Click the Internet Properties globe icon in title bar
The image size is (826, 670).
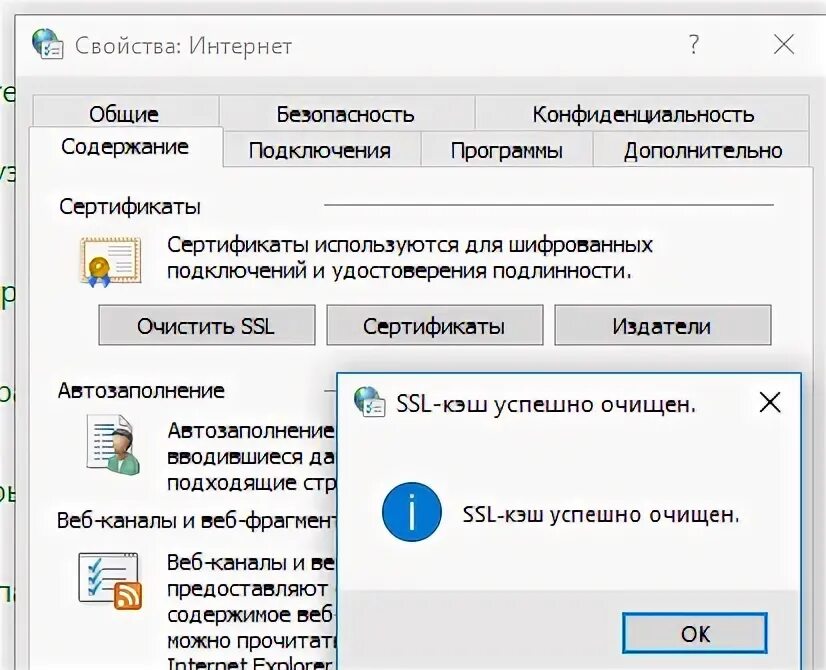tap(47, 44)
